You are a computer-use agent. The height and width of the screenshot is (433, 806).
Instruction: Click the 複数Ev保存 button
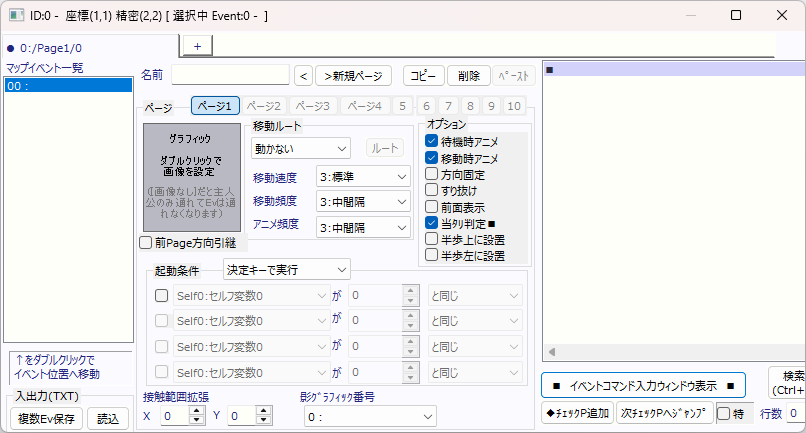[46, 419]
